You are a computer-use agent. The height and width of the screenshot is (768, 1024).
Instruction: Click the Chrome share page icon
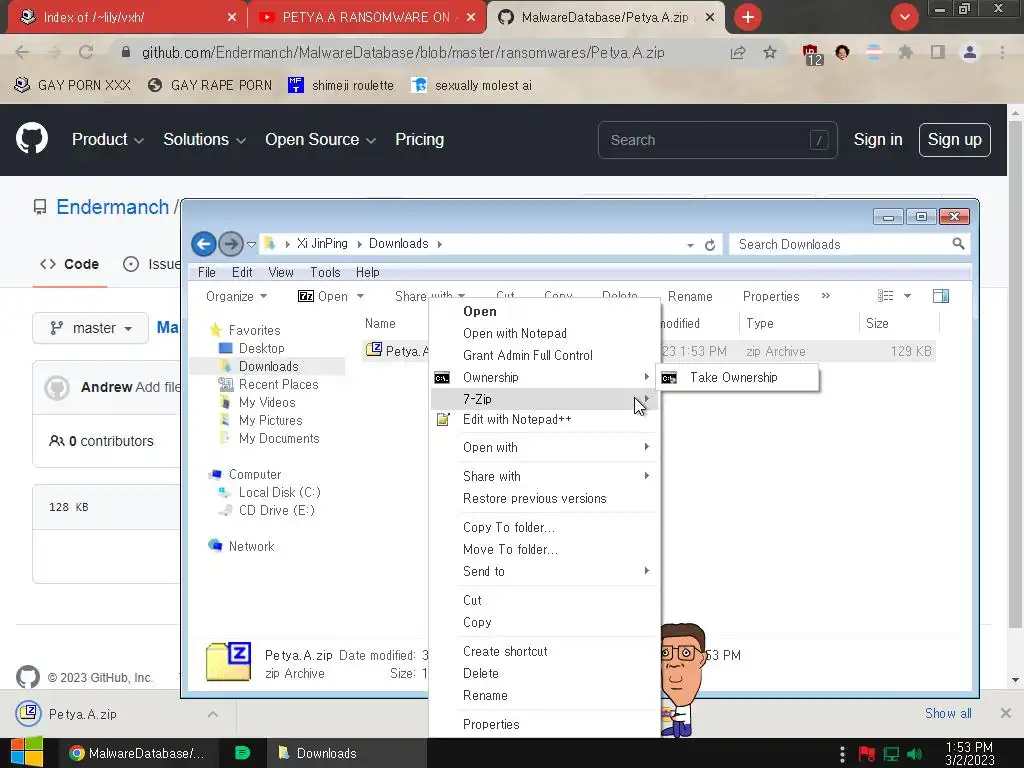coord(738,52)
